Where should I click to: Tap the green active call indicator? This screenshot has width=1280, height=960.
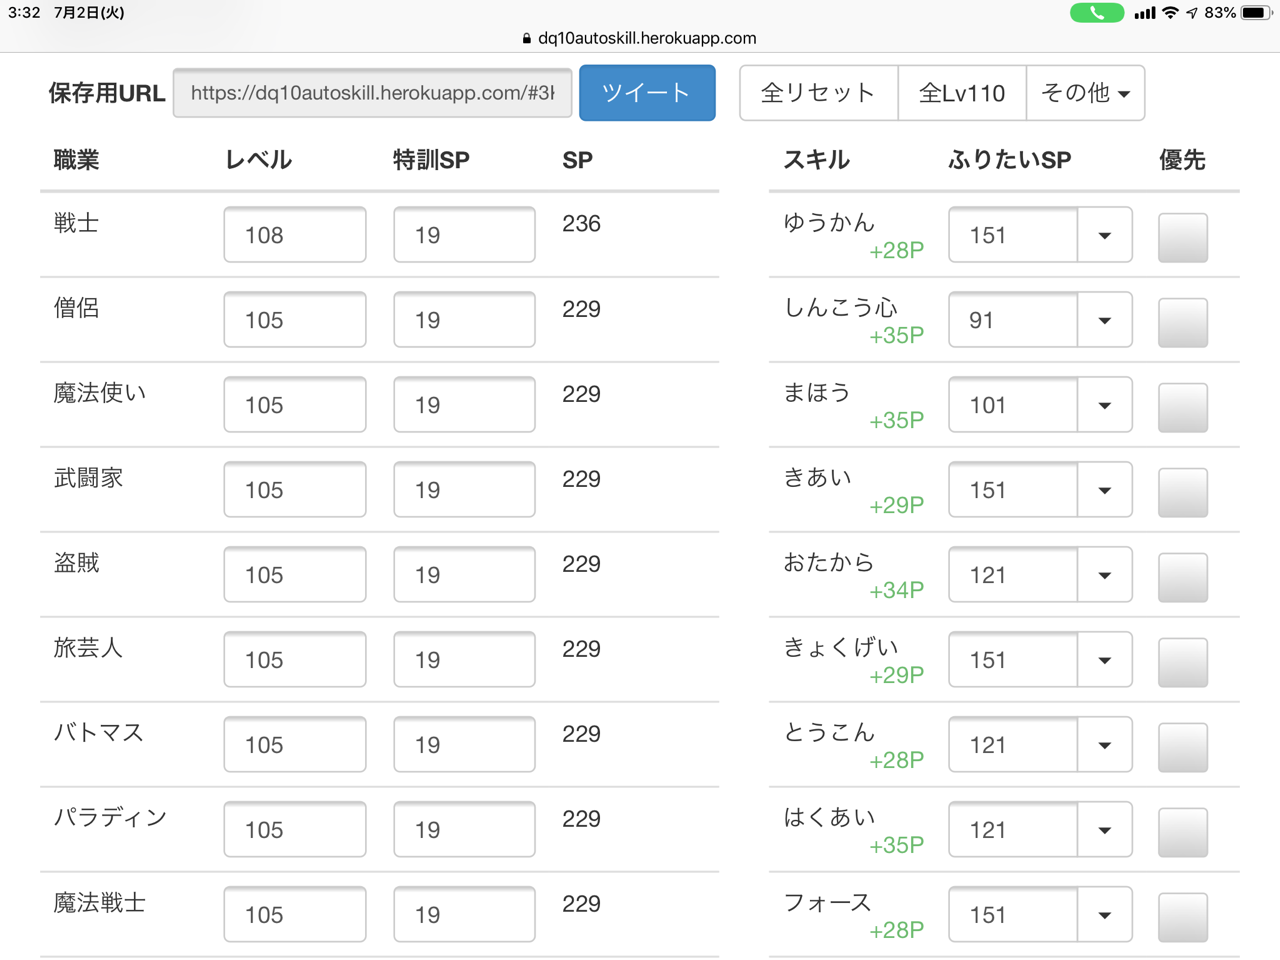(1096, 13)
